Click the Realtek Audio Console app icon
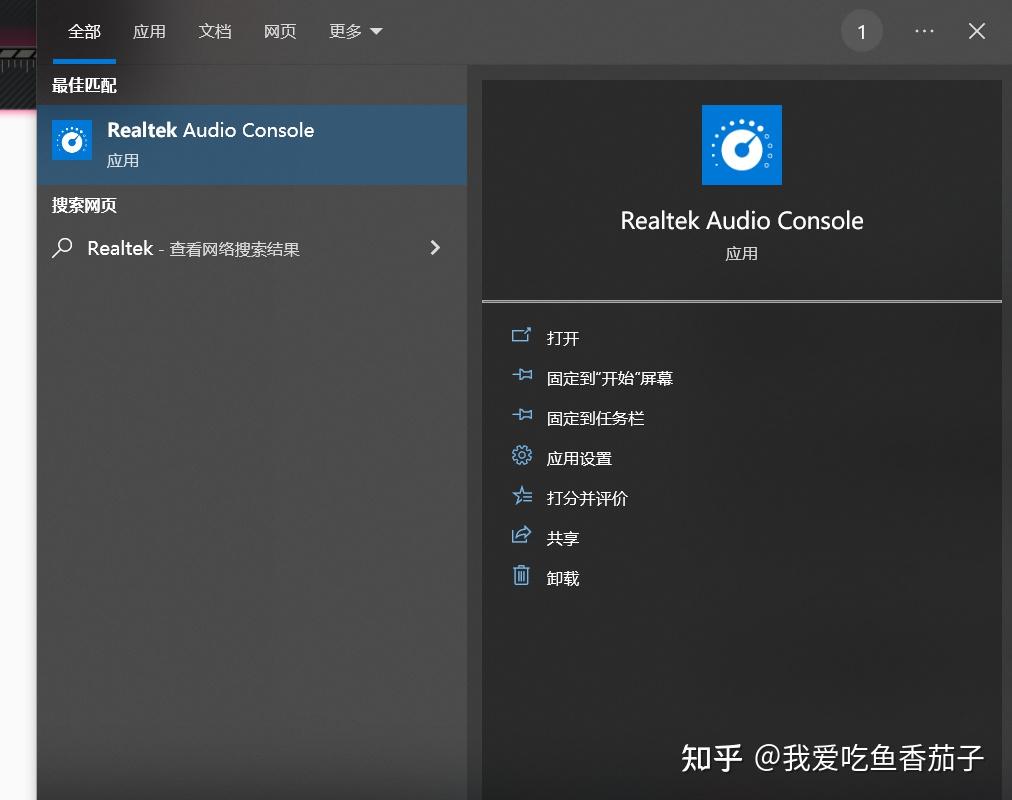The width and height of the screenshot is (1012, 800). pos(71,140)
